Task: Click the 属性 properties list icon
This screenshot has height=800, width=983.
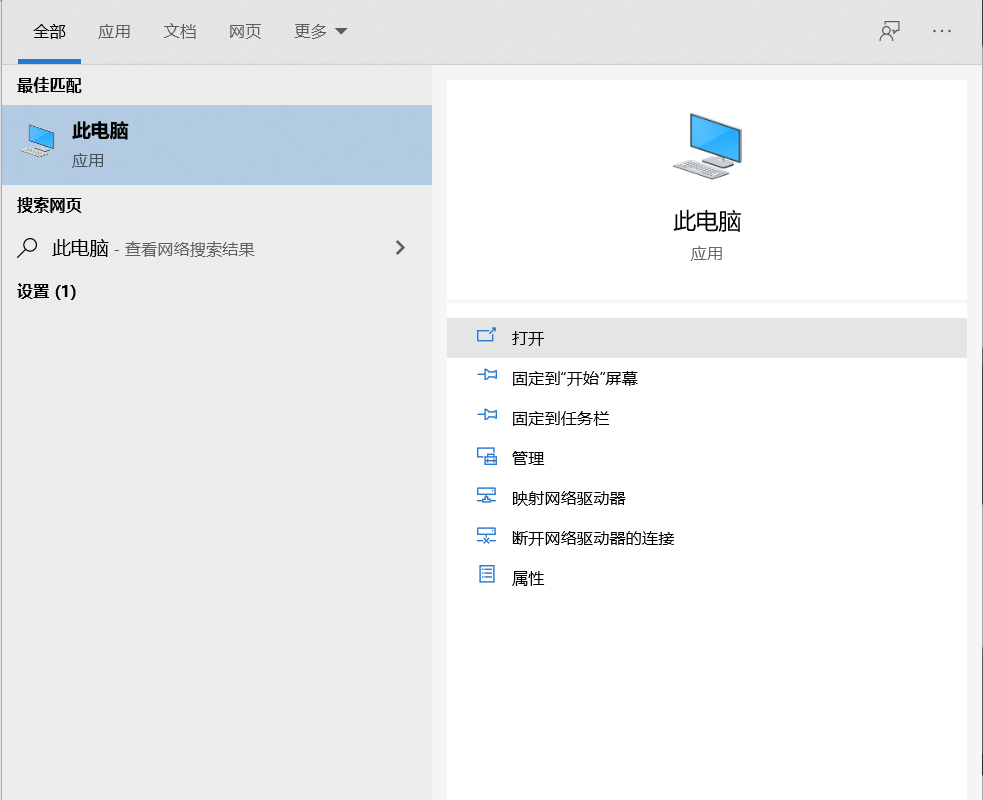Action: 487,574
